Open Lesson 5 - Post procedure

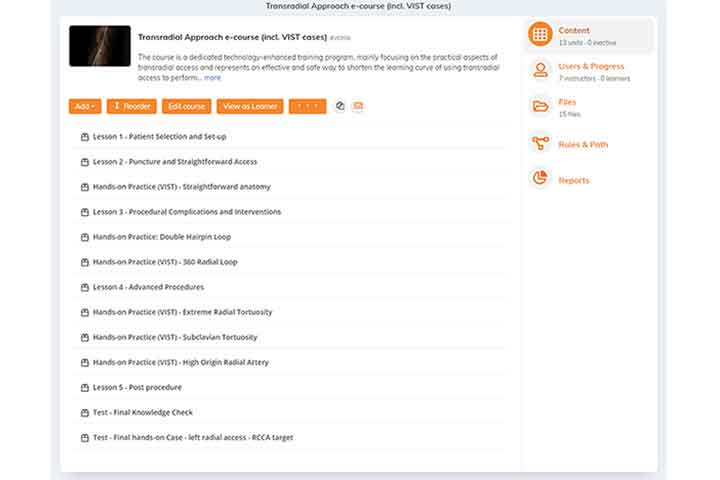(x=137, y=388)
